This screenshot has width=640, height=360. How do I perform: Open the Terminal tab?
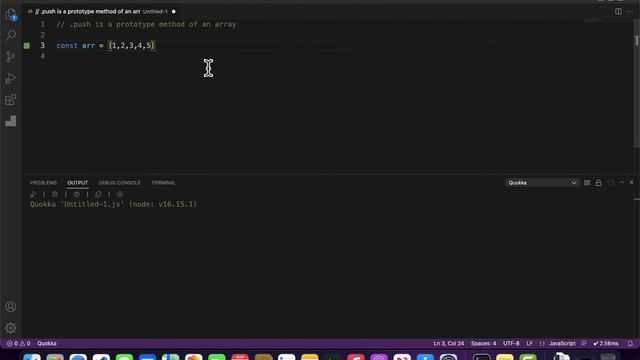coord(163,183)
